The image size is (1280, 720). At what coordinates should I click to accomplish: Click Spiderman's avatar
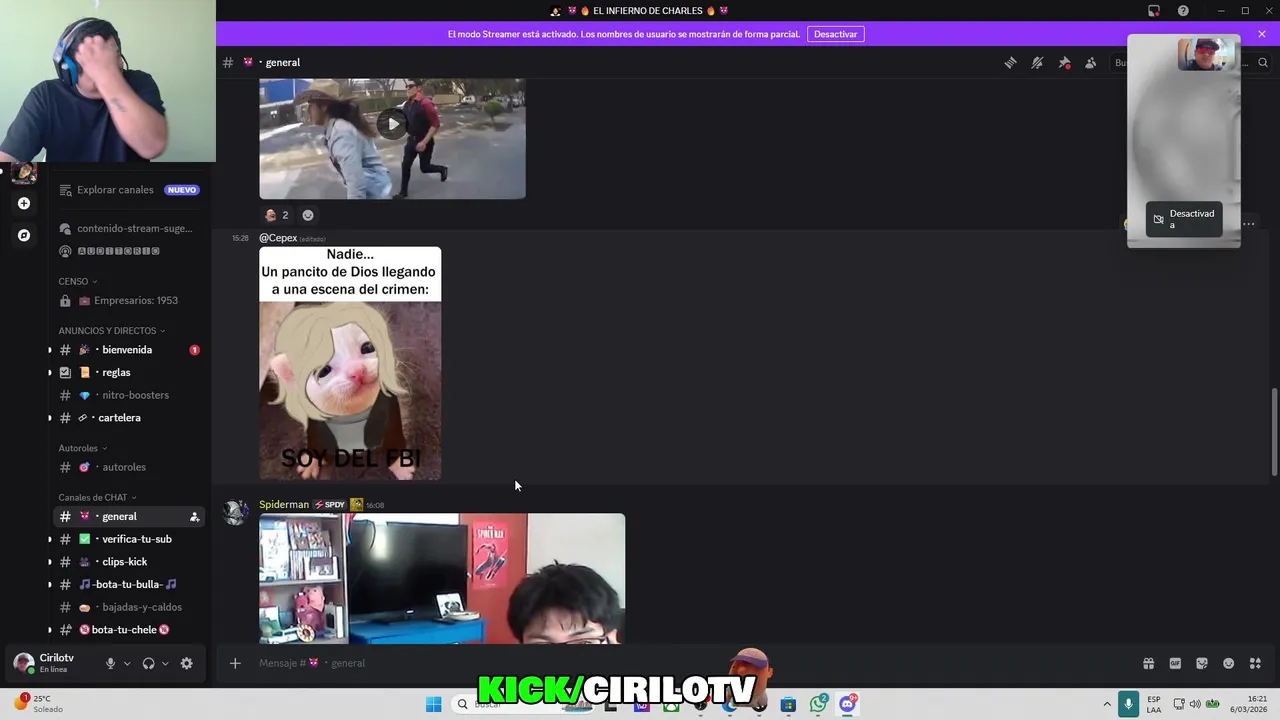tap(236, 512)
